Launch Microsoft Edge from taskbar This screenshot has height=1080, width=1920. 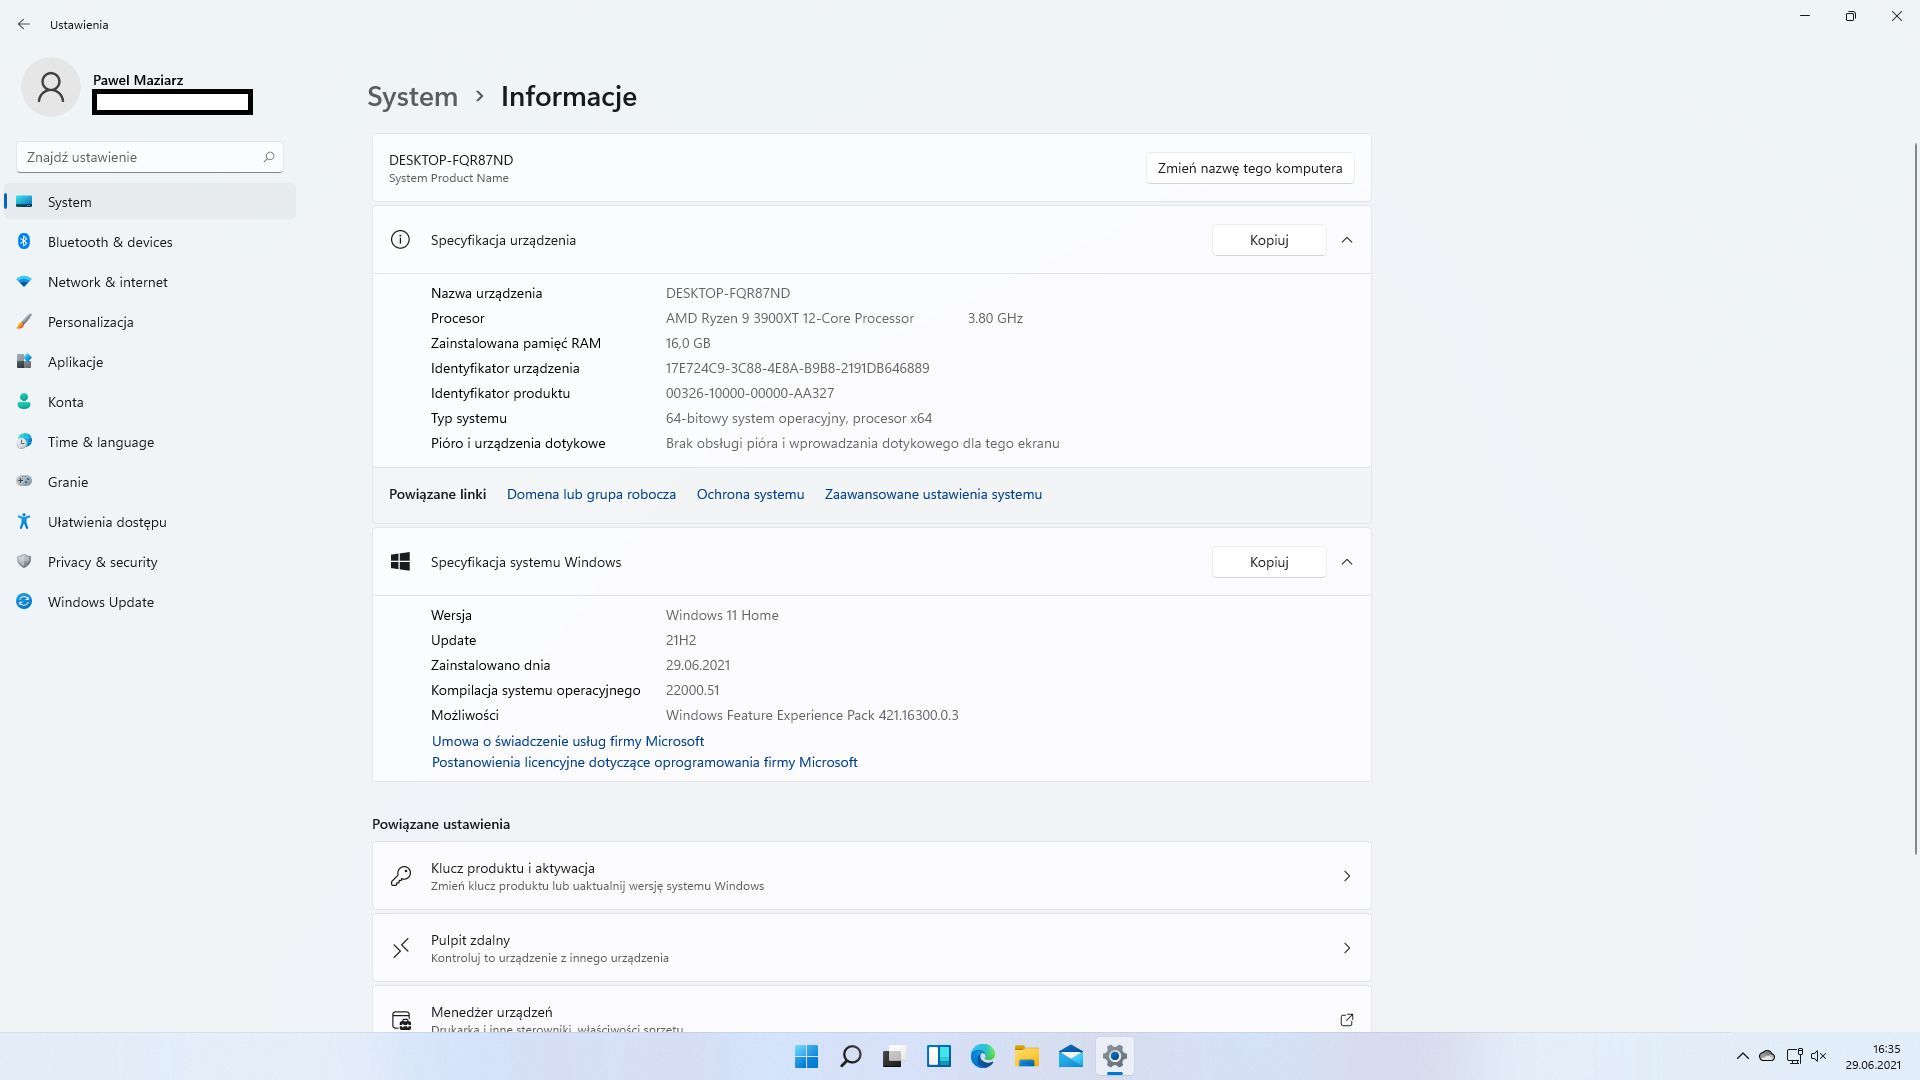click(x=982, y=1056)
